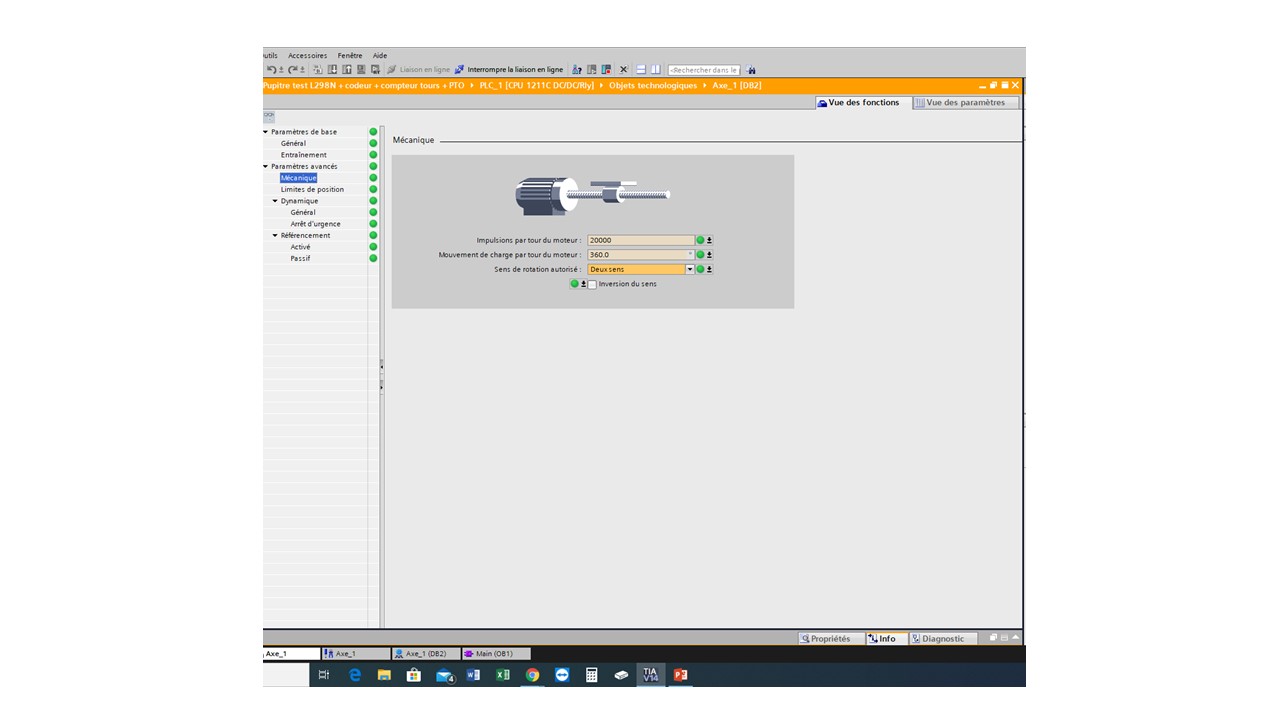Image resolution: width=1280 pixels, height=720 pixels.
Task: Click the search binoculars icon
Action: click(x=751, y=70)
